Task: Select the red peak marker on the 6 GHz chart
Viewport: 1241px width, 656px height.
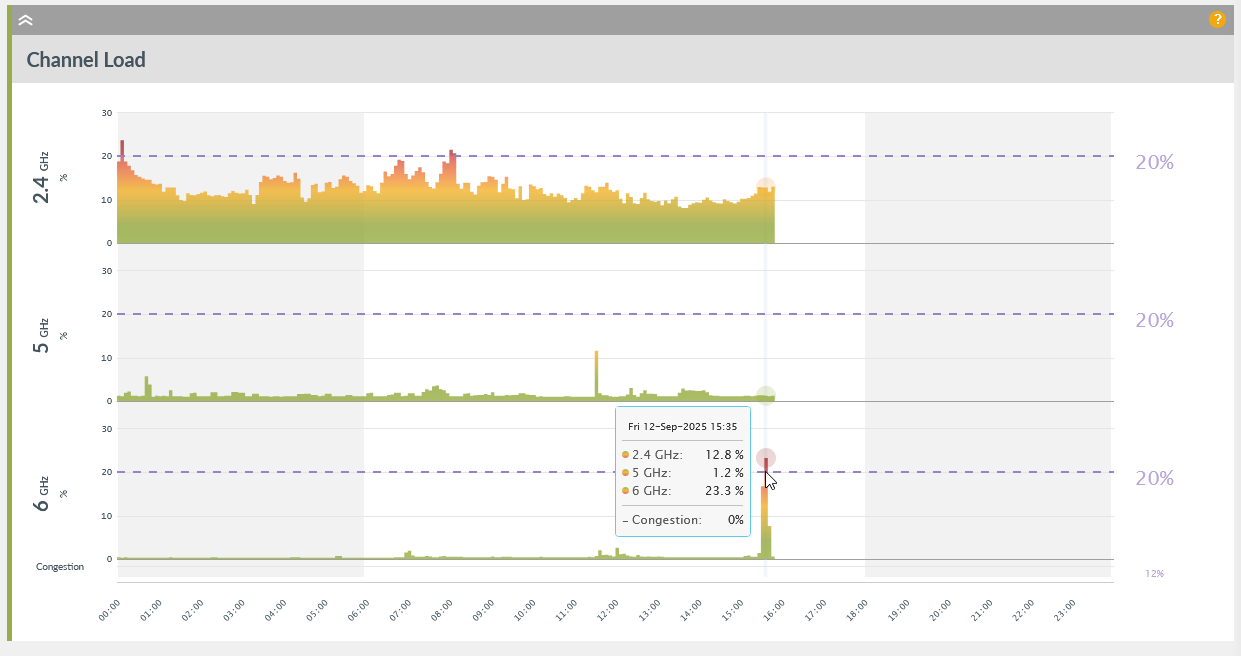Action: (765, 457)
